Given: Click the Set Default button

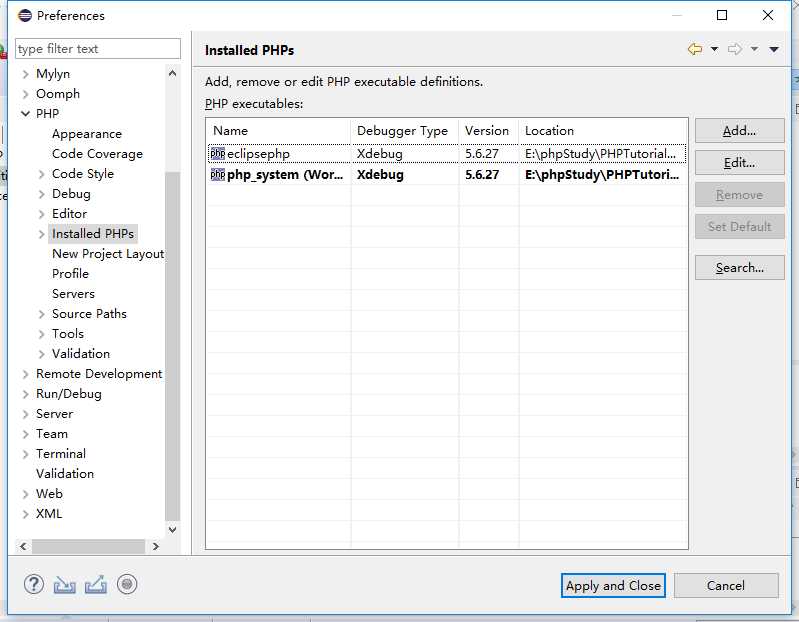Looking at the screenshot, I should 739,227.
